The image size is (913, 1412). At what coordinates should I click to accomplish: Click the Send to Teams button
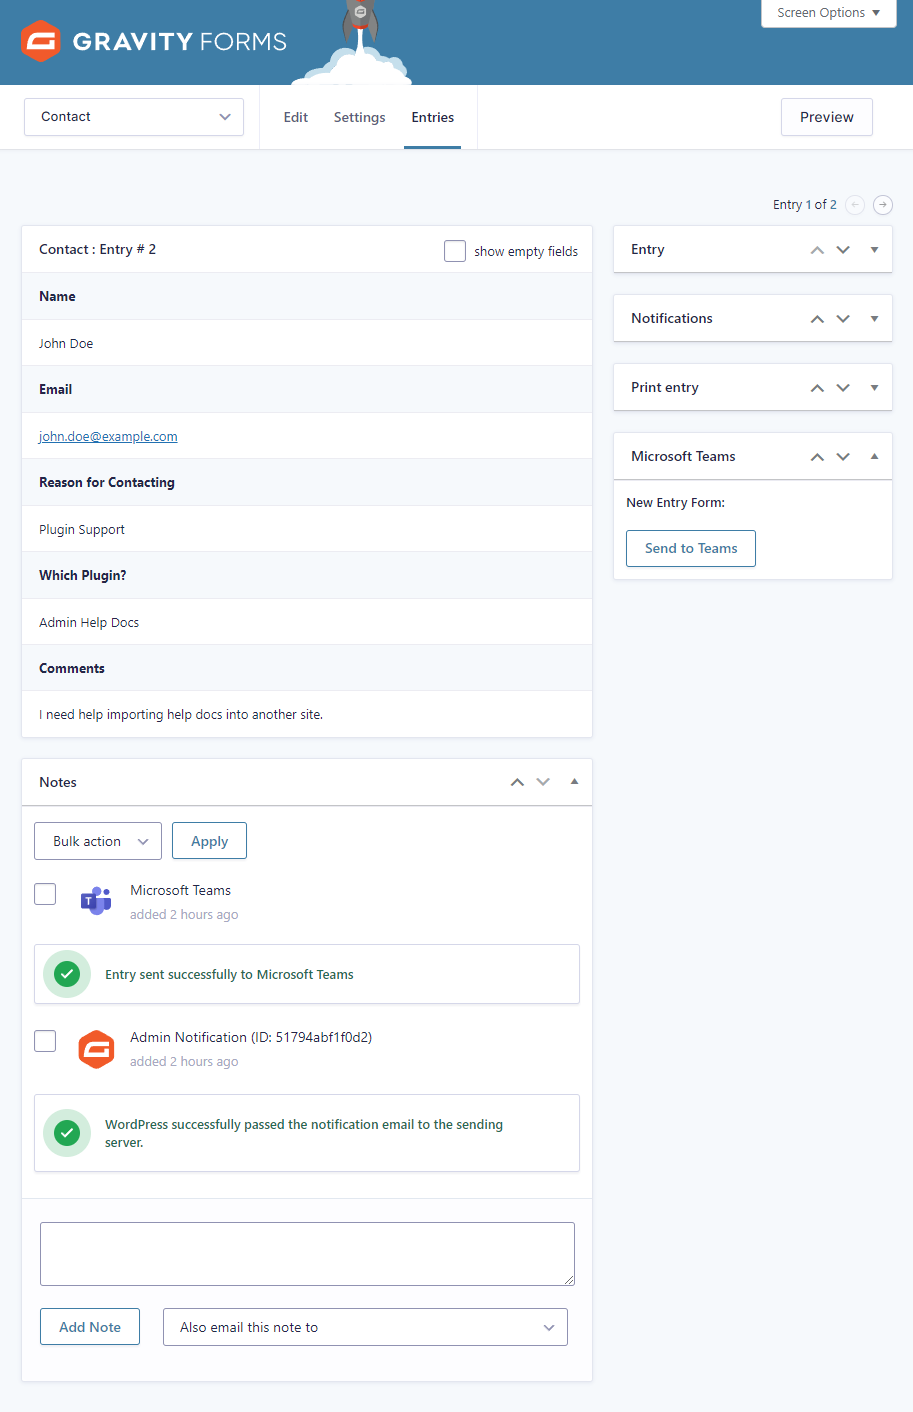point(690,548)
